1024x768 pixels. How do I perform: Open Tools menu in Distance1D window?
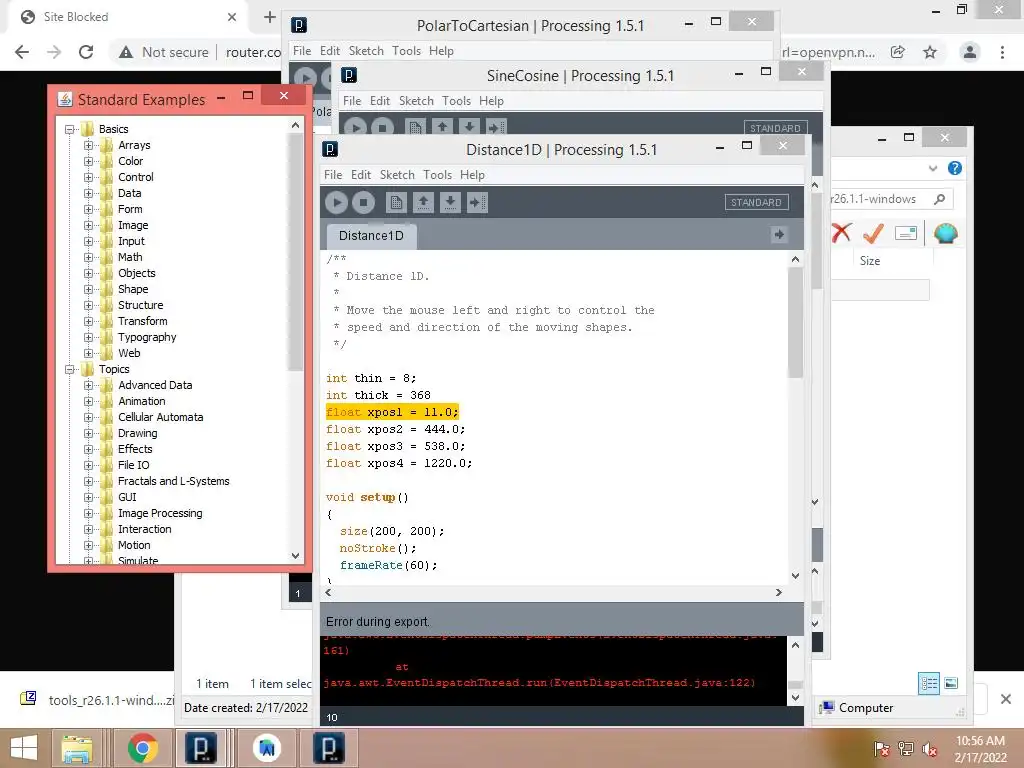tap(437, 175)
